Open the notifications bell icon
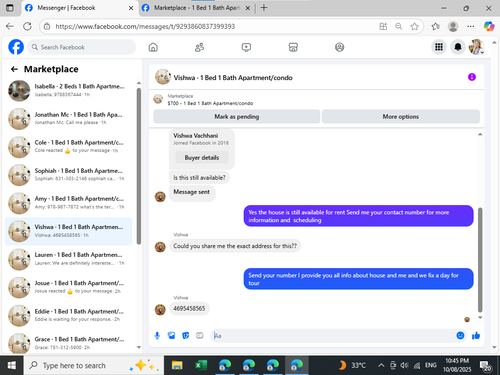The height and width of the screenshot is (375, 500). 458,47
